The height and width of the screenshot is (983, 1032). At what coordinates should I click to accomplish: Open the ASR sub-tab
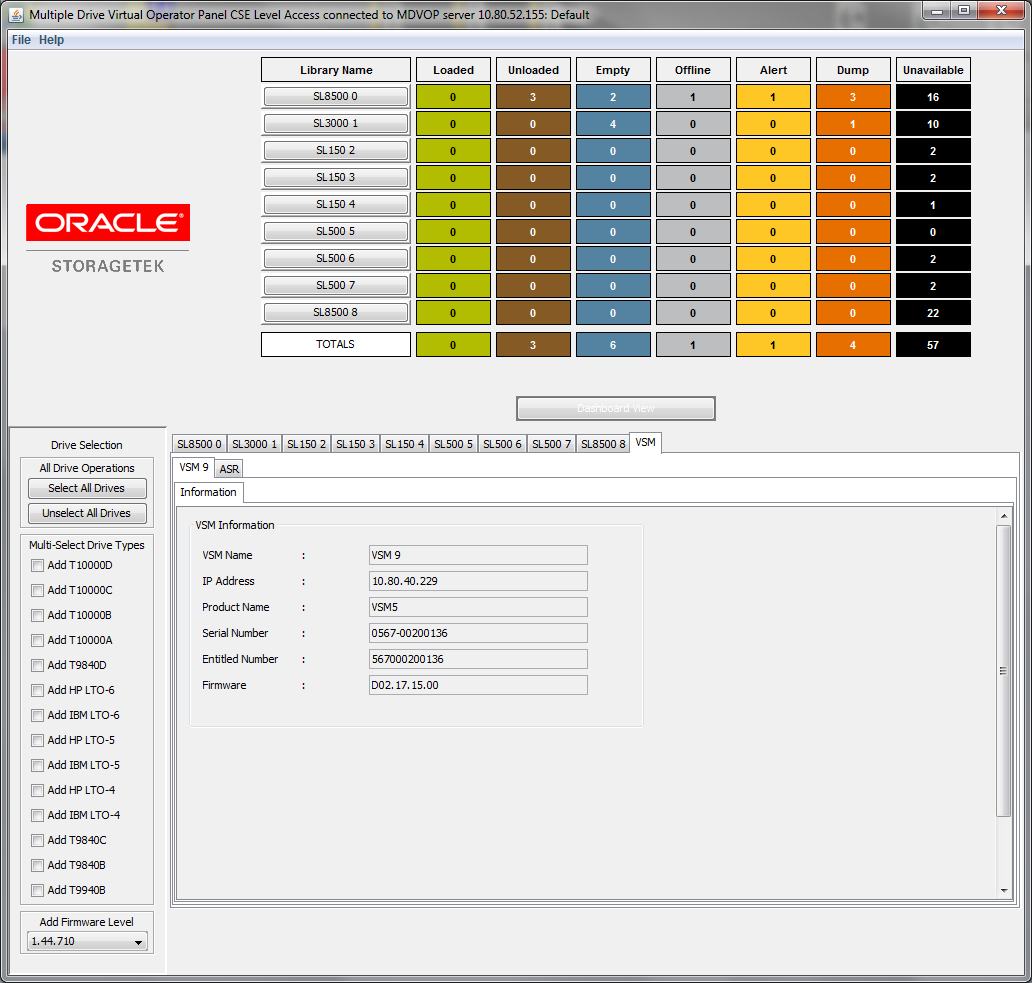[229, 468]
